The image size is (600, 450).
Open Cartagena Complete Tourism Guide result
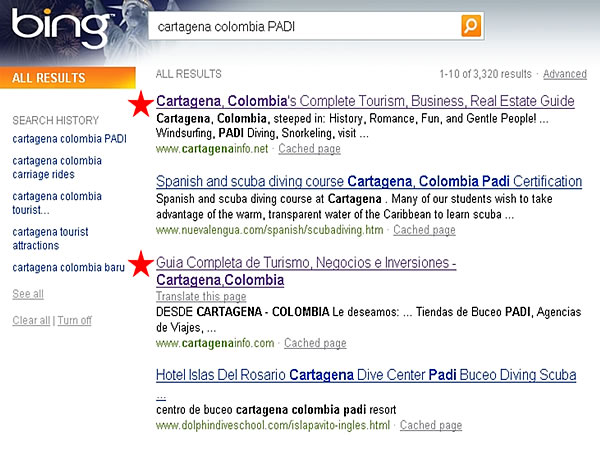365,101
